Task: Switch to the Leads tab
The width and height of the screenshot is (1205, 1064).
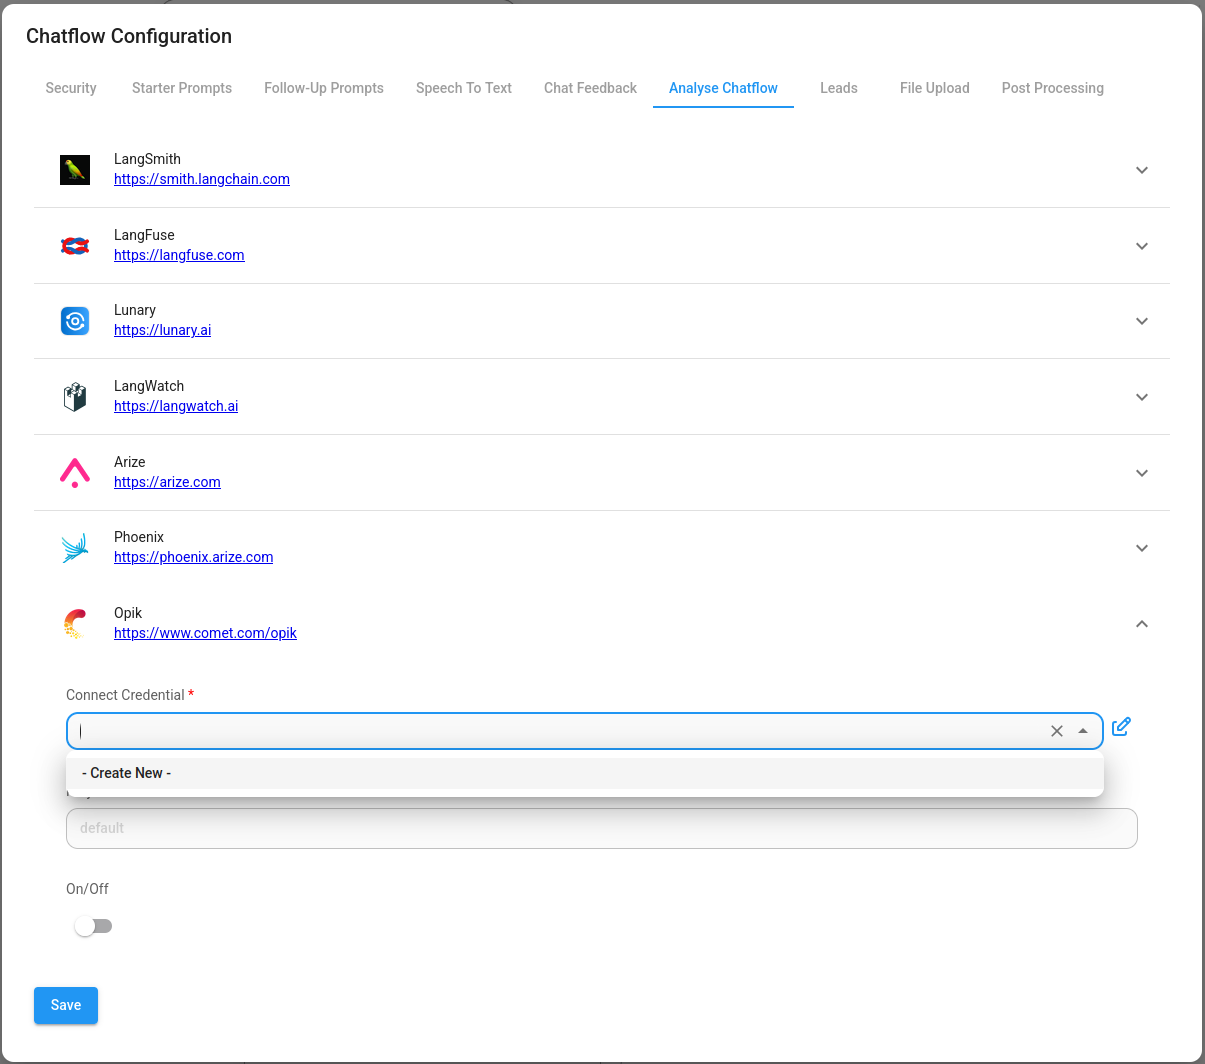Action: click(x=838, y=88)
